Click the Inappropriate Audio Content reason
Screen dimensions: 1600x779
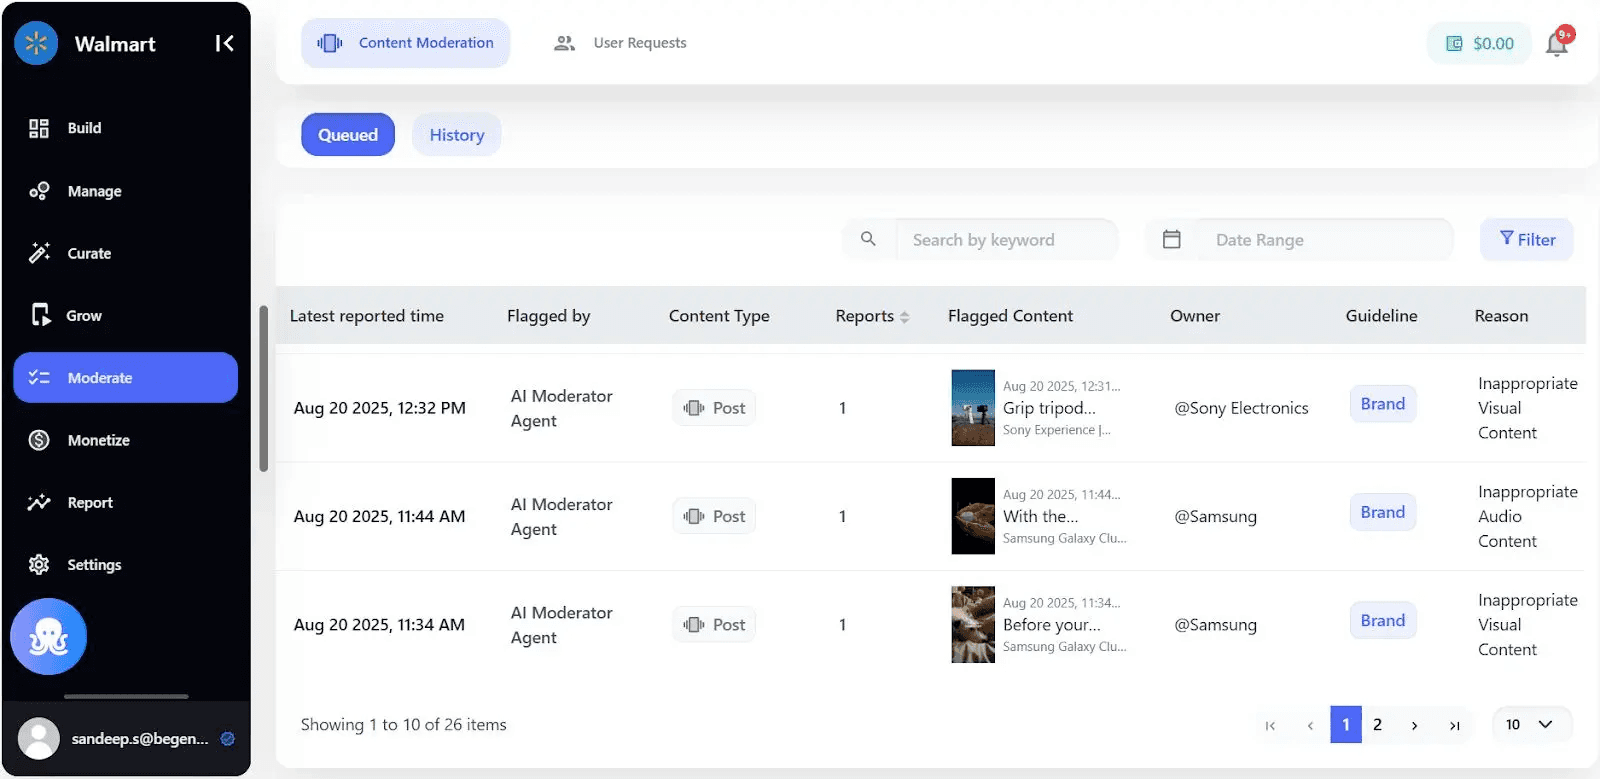(x=1527, y=516)
